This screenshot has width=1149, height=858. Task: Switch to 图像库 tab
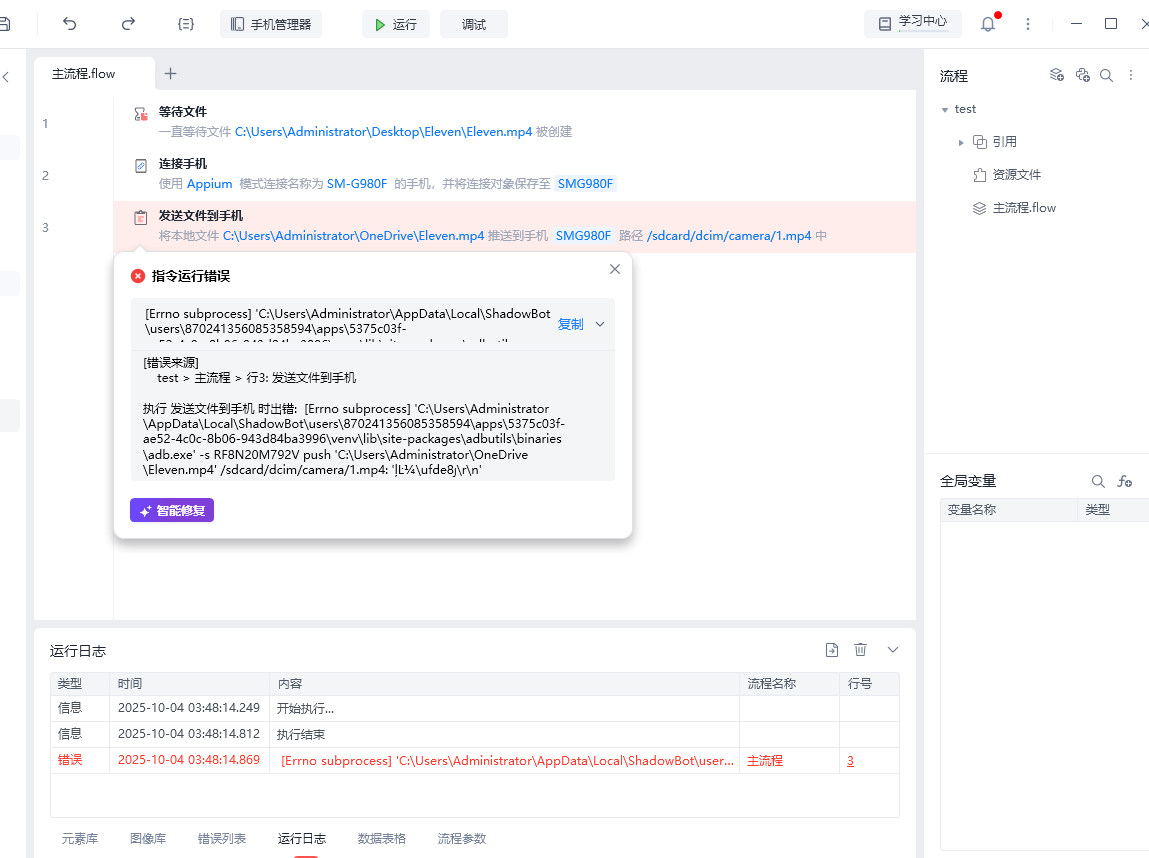coord(148,838)
